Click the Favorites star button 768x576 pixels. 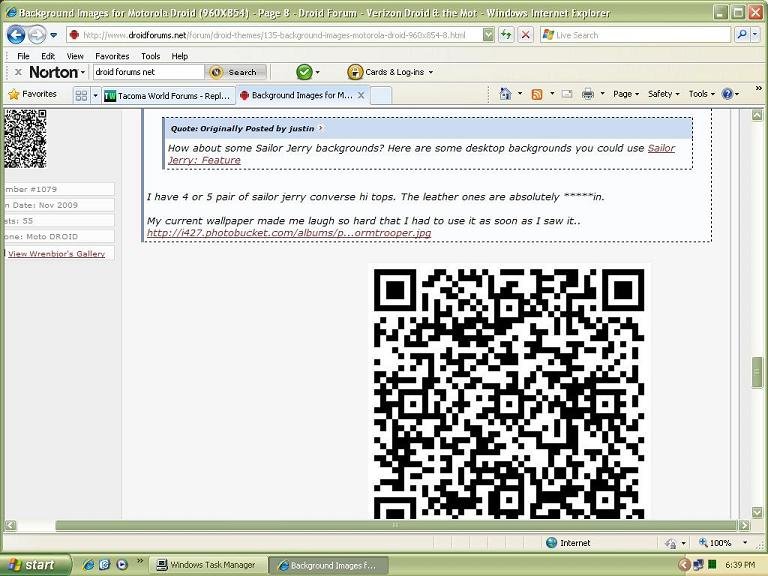[33, 94]
